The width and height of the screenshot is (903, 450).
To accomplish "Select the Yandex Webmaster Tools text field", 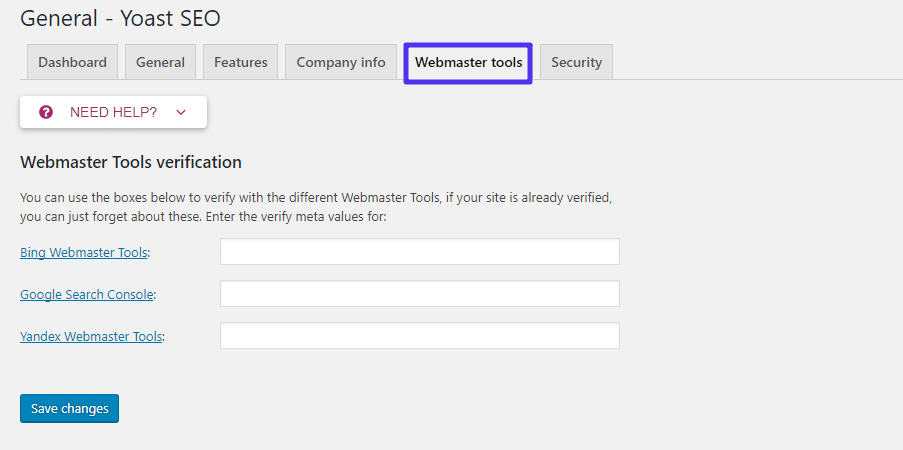I will [x=420, y=336].
